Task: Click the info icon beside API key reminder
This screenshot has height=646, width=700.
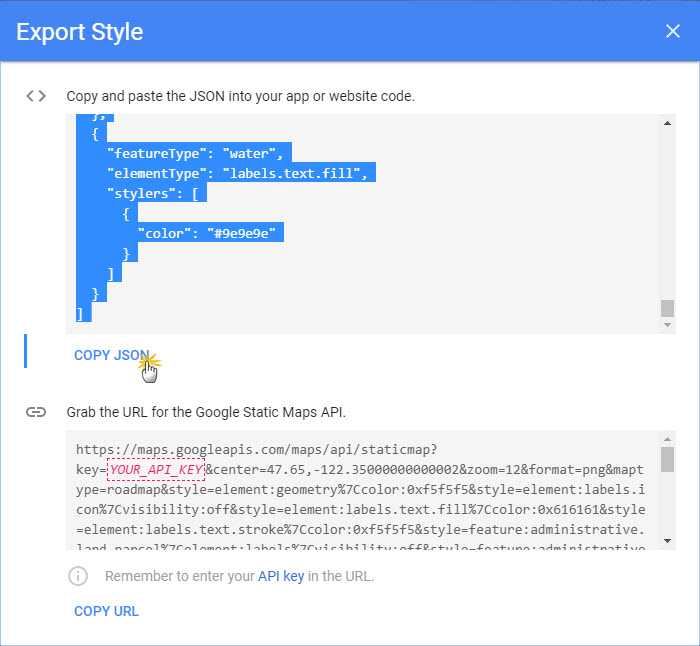Action: point(77,576)
